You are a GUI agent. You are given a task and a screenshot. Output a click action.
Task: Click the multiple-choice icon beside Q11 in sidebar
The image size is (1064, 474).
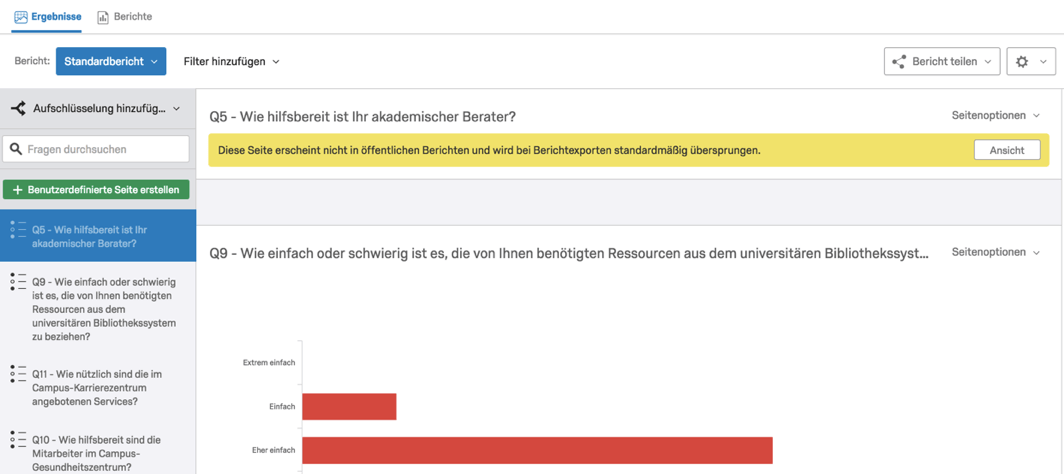[x=18, y=374]
